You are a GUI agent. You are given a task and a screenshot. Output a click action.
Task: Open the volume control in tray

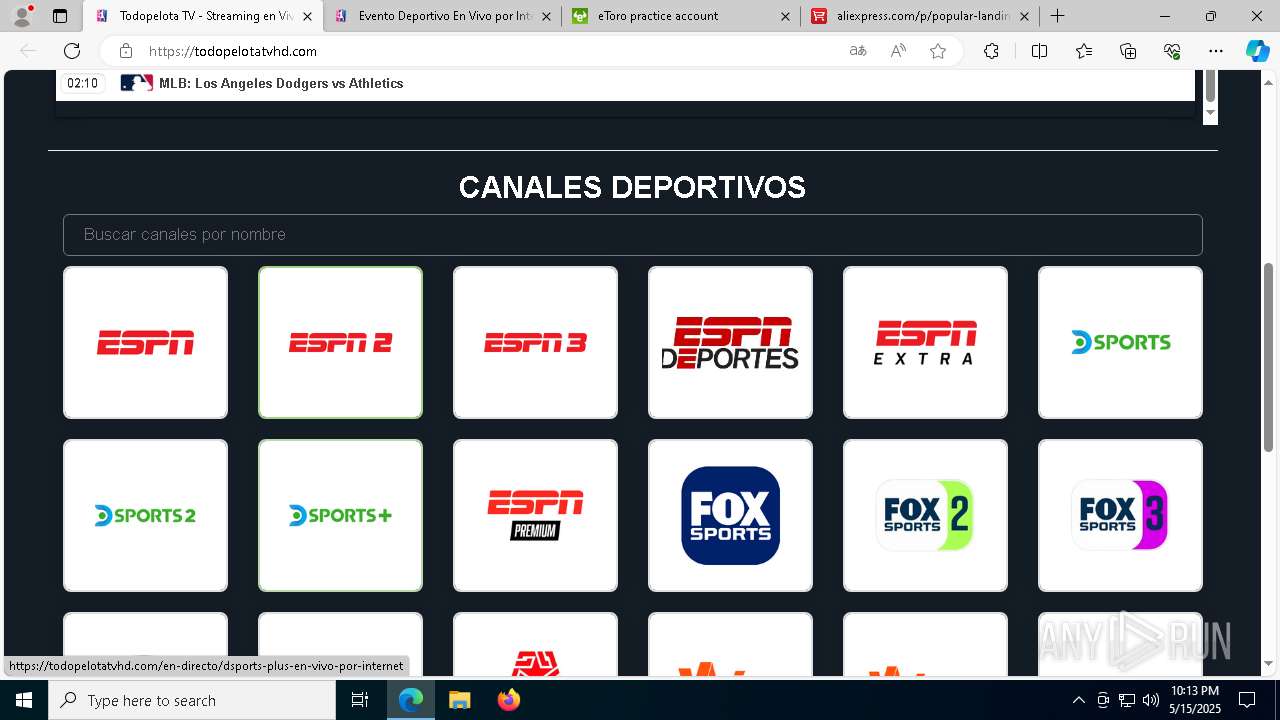point(1150,700)
